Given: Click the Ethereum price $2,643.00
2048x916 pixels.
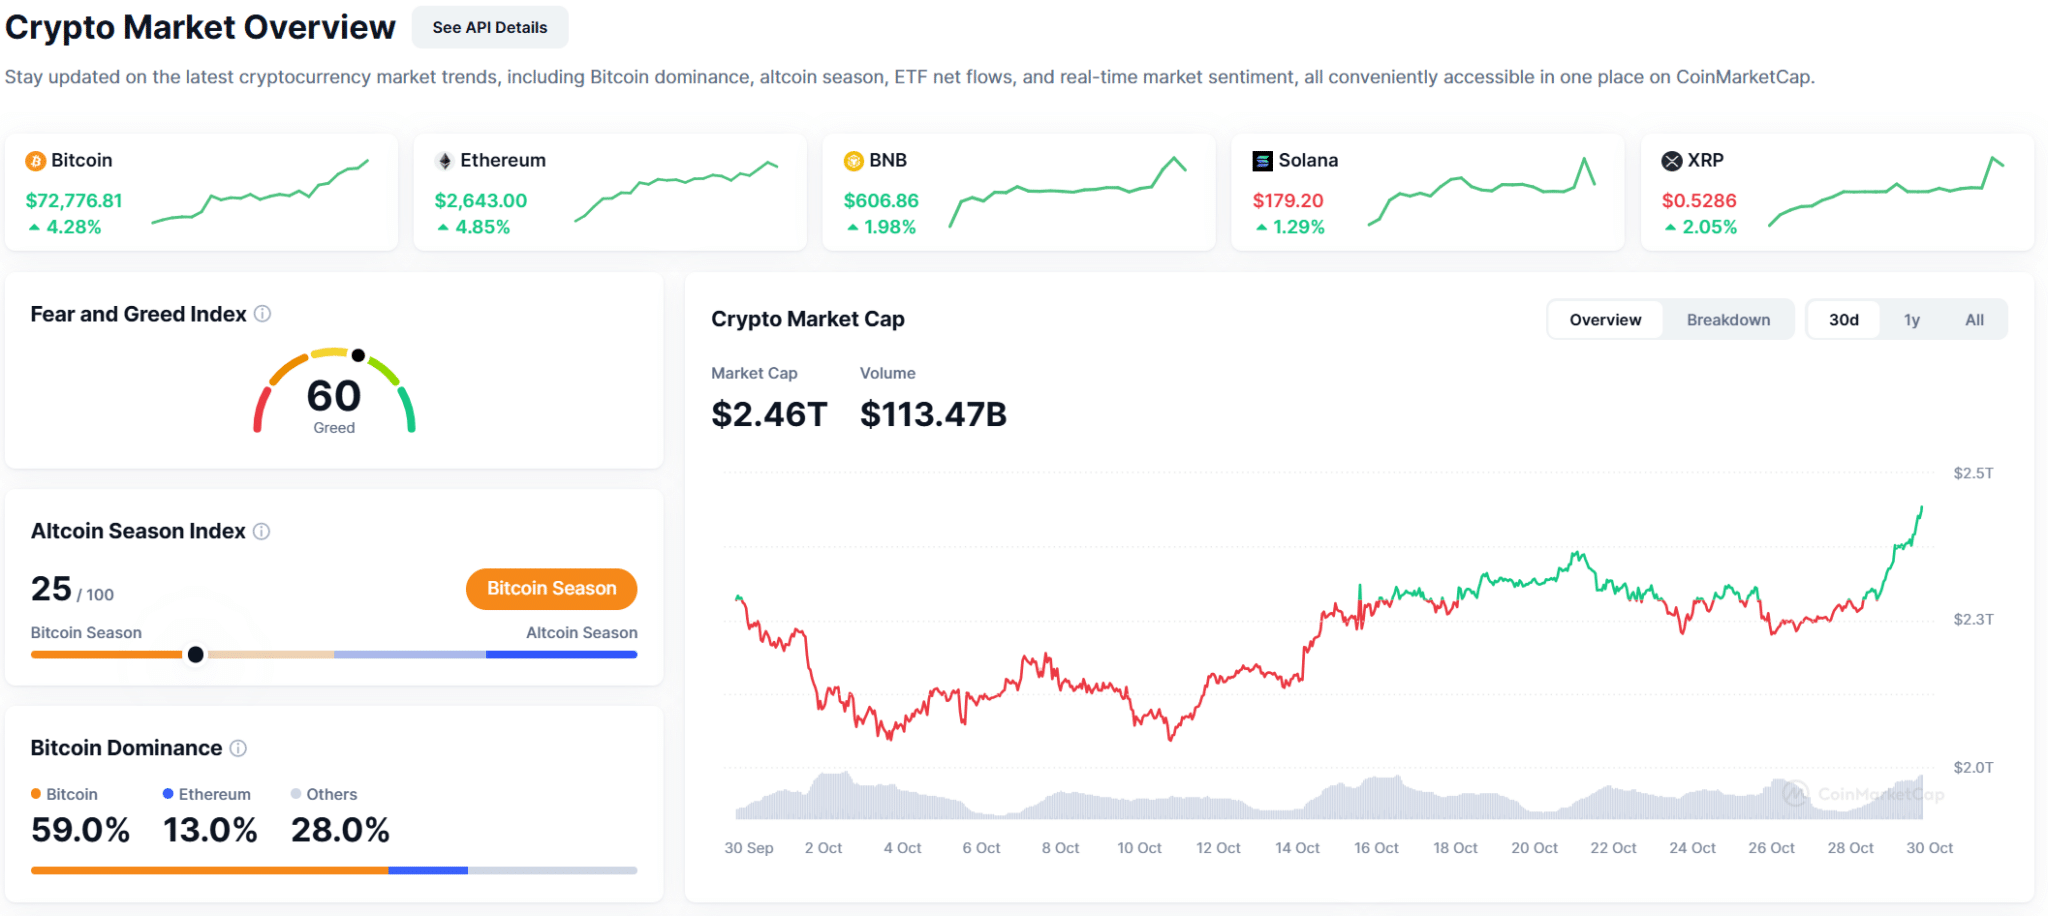Looking at the screenshot, I should [481, 201].
